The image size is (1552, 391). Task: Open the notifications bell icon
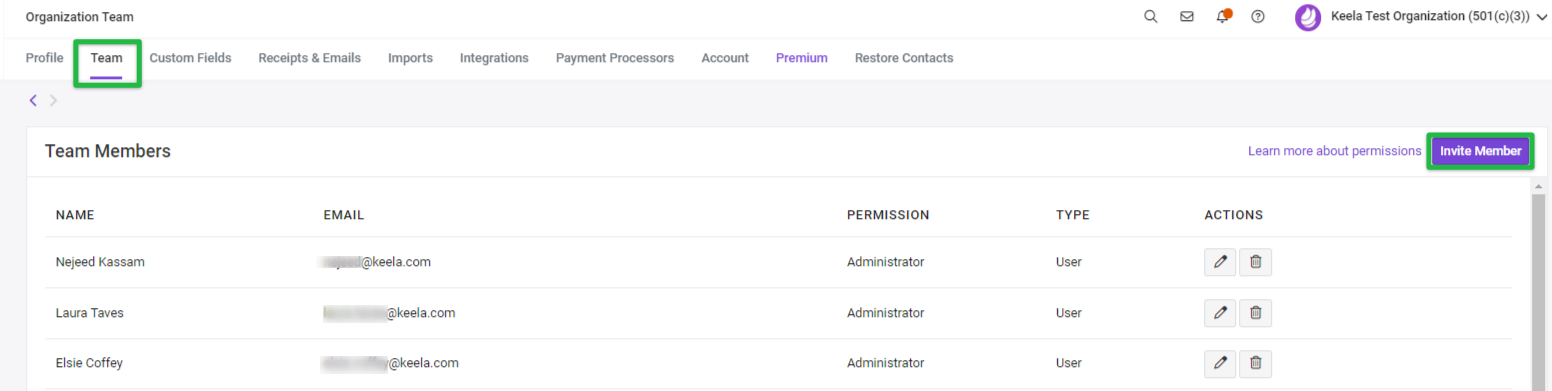tap(1223, 16)
